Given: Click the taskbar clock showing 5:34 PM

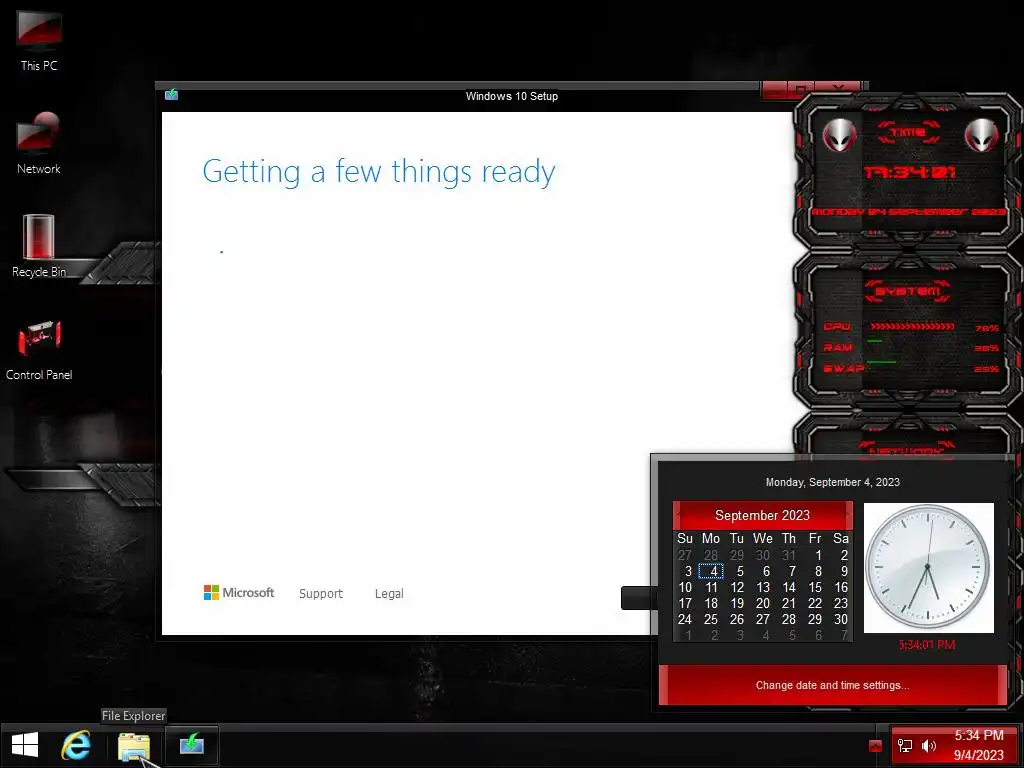Looking at the screenshot, I should coord(978,745).
